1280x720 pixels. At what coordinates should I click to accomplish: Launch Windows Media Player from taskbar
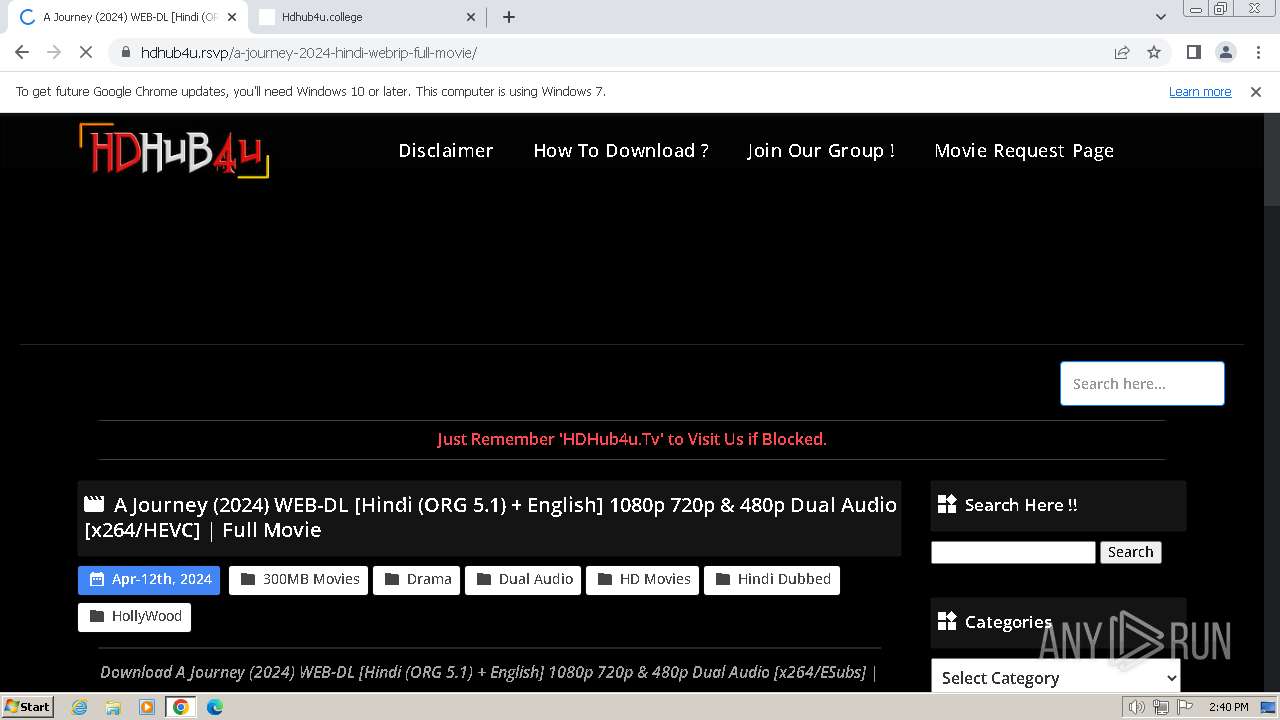tap(147, 707)
